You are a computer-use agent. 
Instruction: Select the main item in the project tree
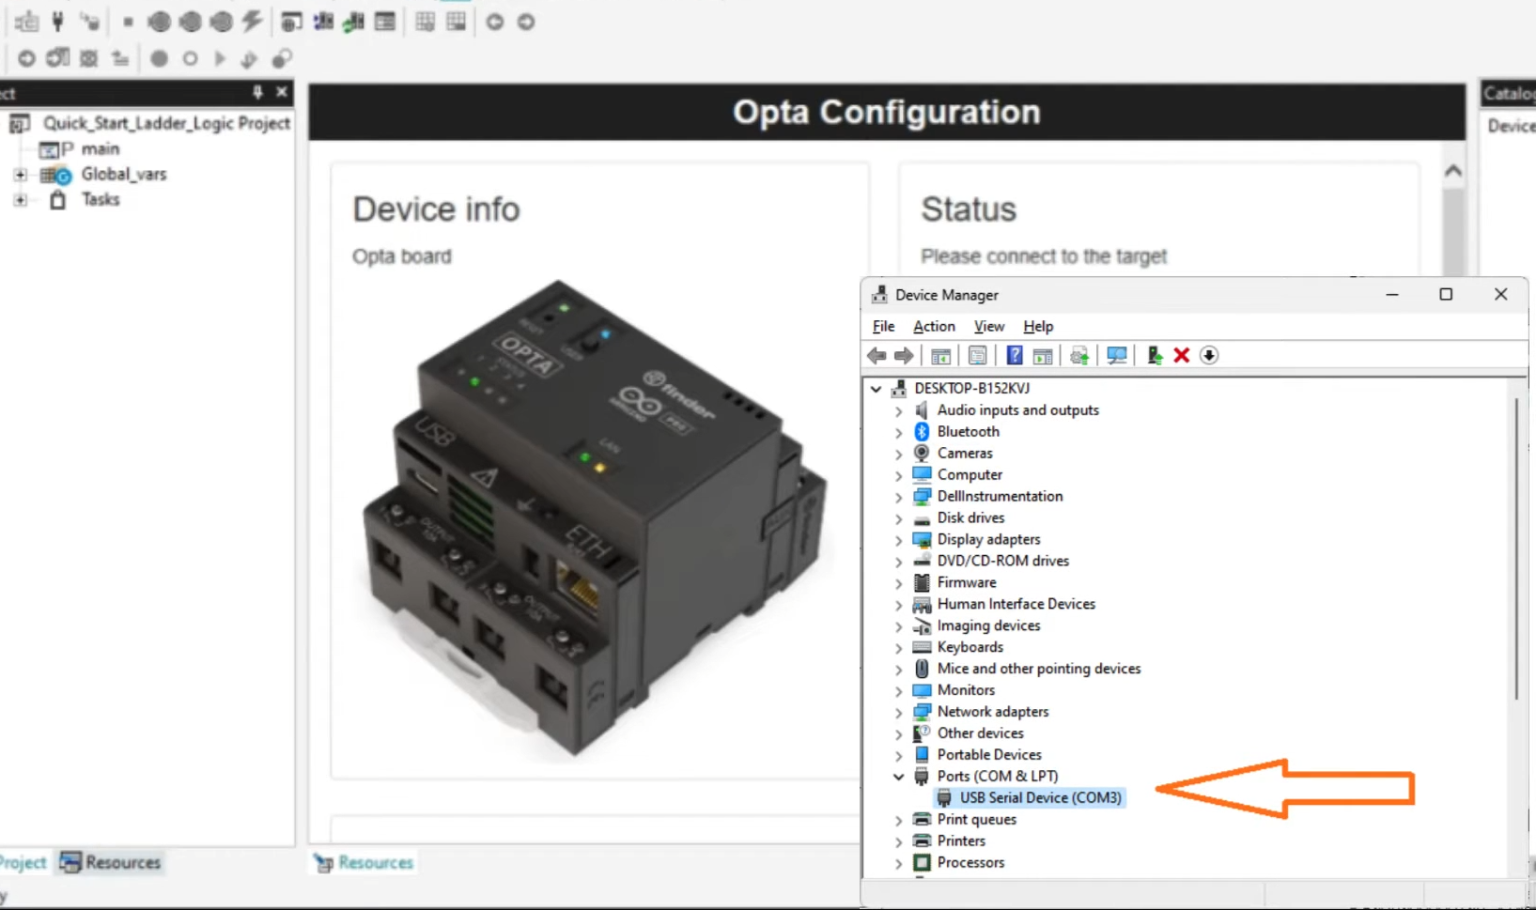(102, 148)
